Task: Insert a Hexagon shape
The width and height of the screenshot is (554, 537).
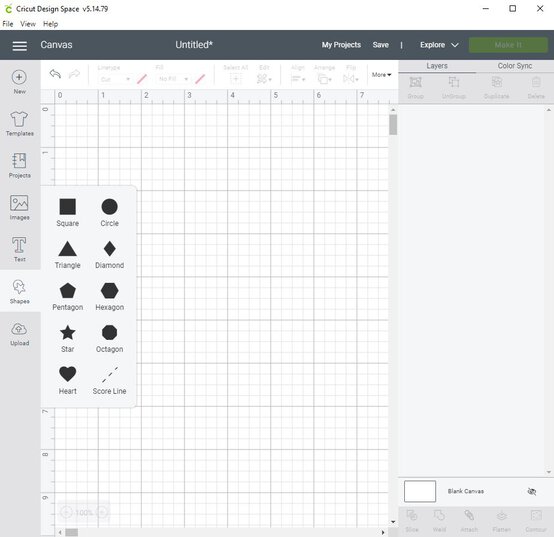Action: pos(110,296)
